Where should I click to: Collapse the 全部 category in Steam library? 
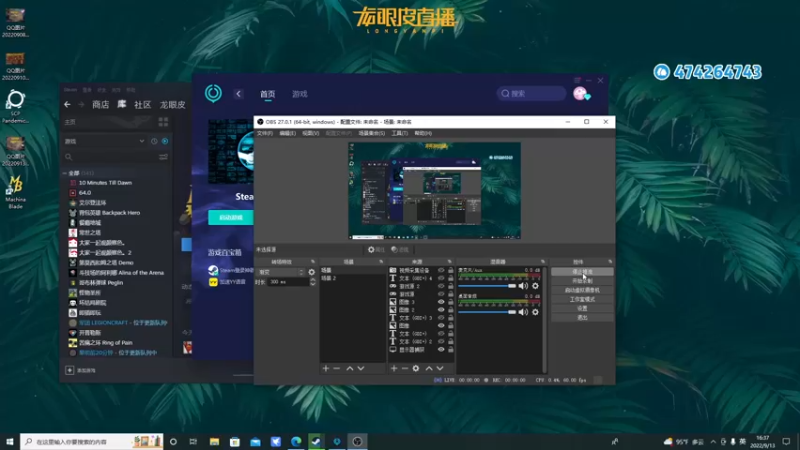pos(65,173)
